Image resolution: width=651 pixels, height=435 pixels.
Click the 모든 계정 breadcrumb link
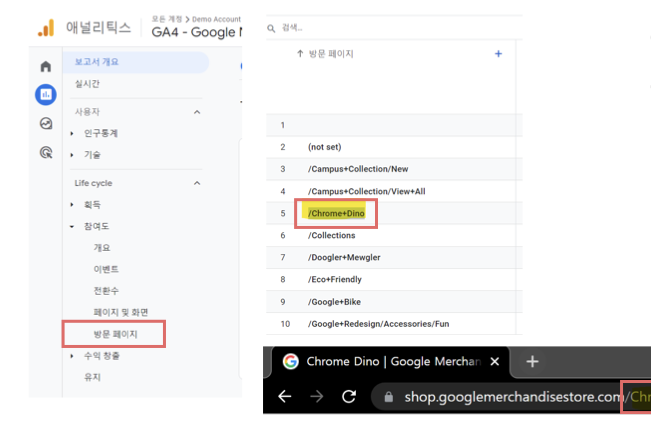(x=167, y=19)
